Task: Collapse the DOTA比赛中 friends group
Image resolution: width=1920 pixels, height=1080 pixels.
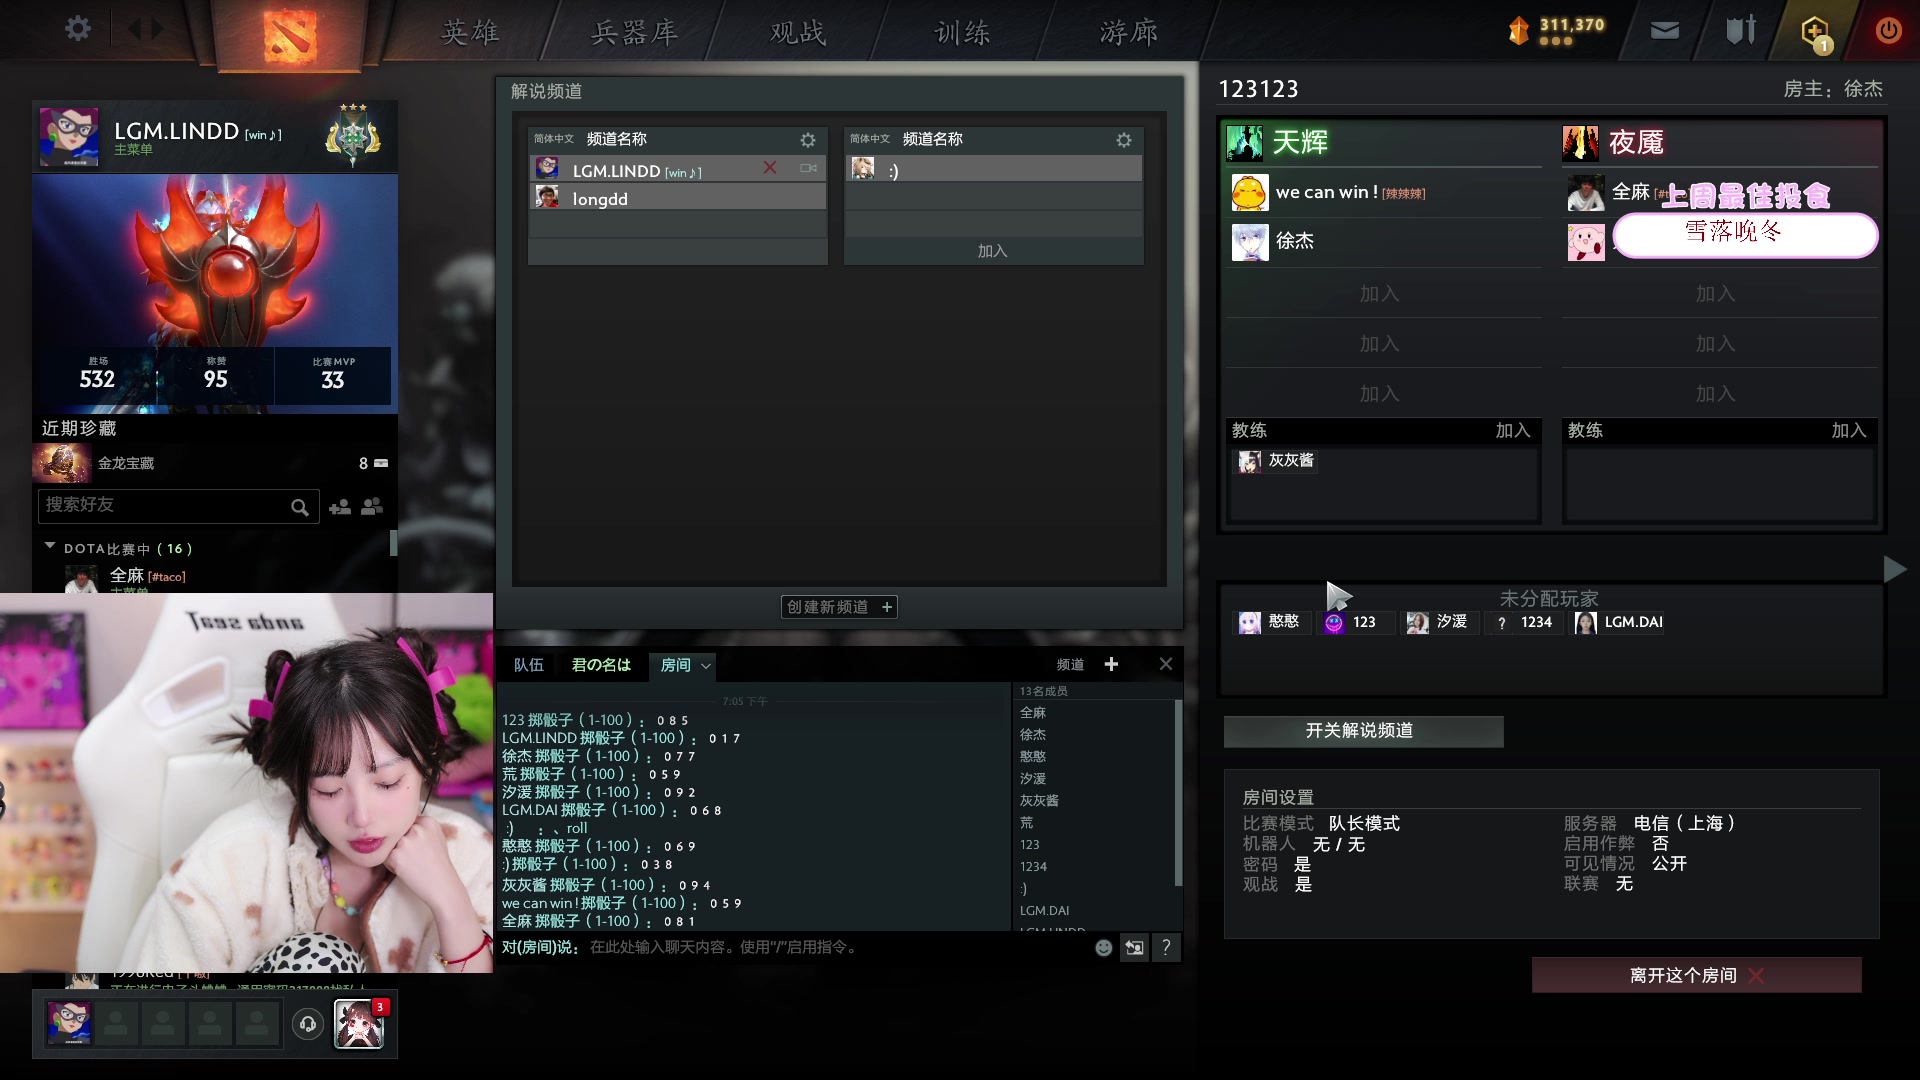Action: 49,547
